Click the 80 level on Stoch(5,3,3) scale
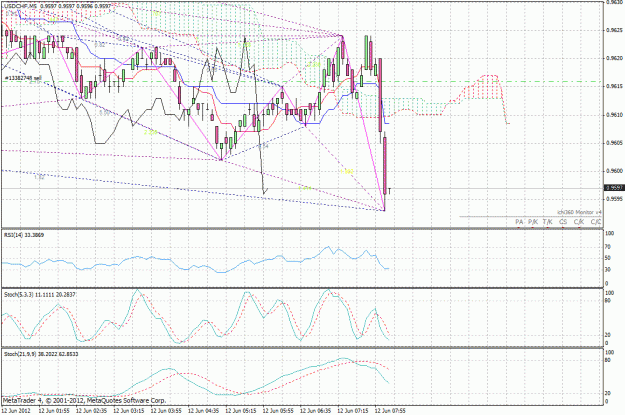The height and width of the screenshot is (415, 625). (608, 300)
